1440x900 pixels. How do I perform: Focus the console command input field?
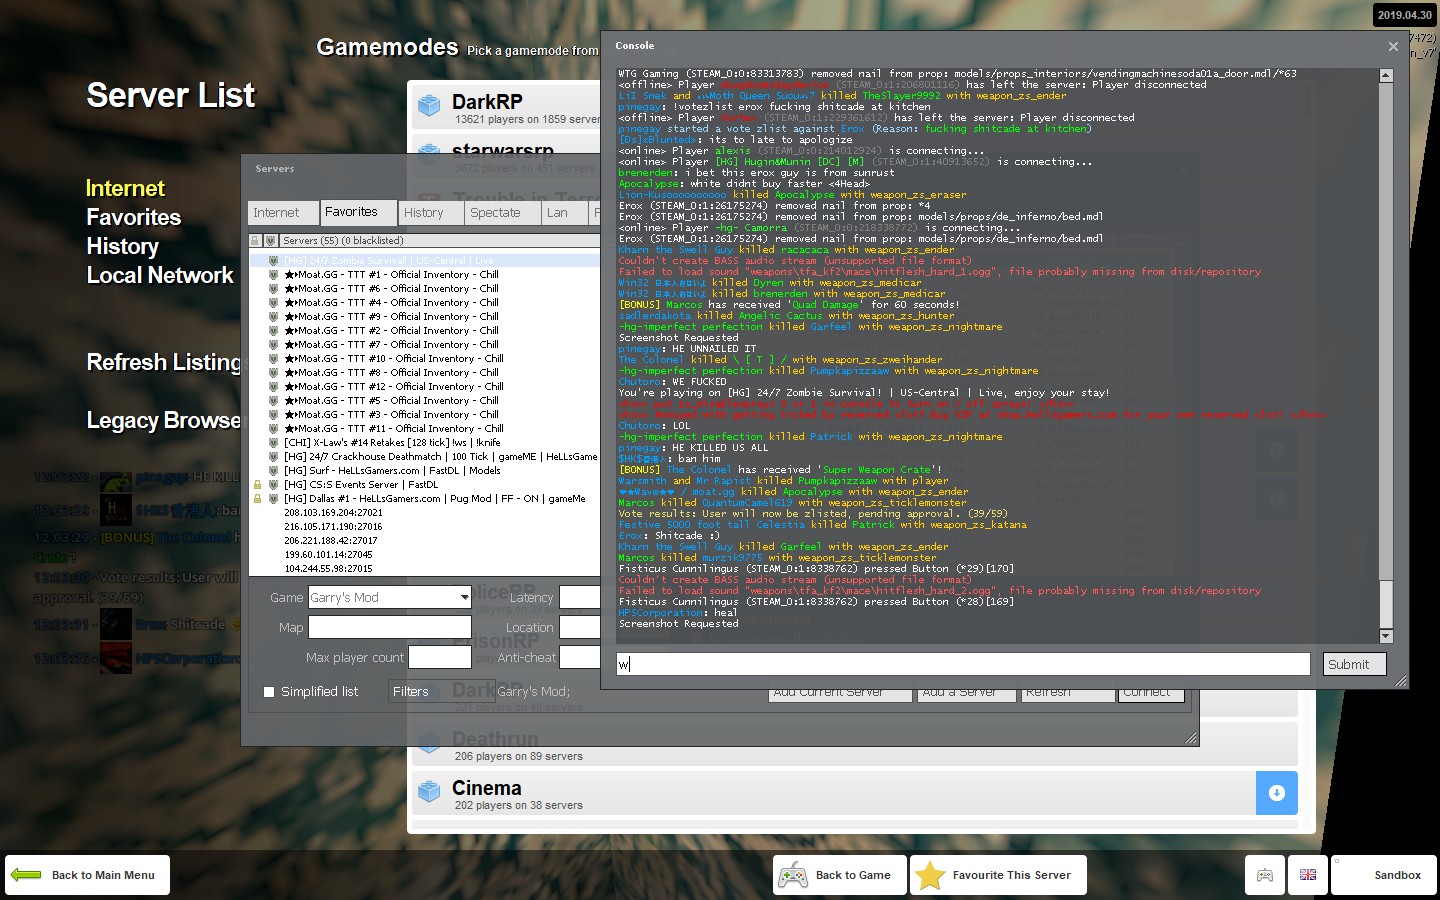[963, 664]
